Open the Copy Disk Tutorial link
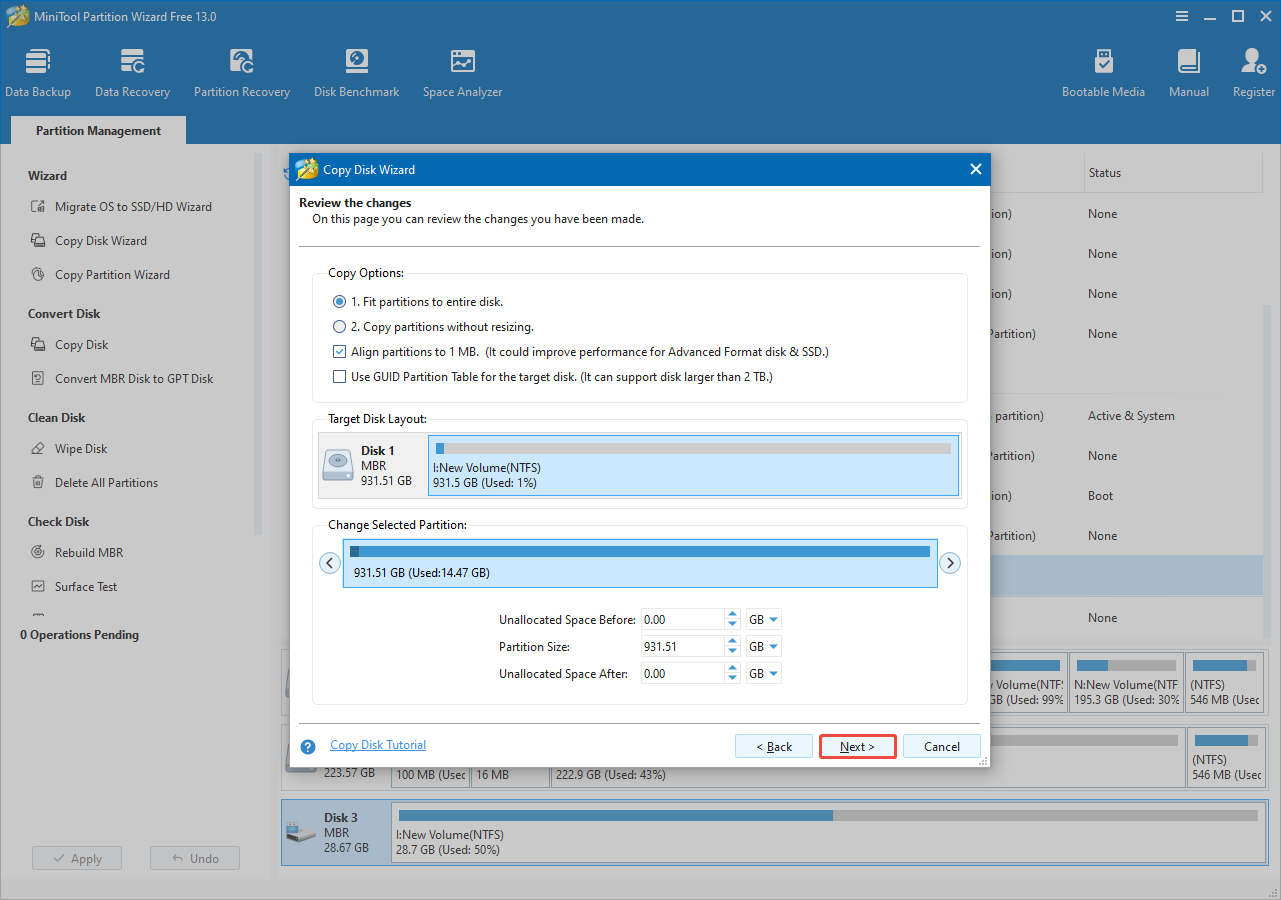1281x900 pixels. (x=377, y=745)
